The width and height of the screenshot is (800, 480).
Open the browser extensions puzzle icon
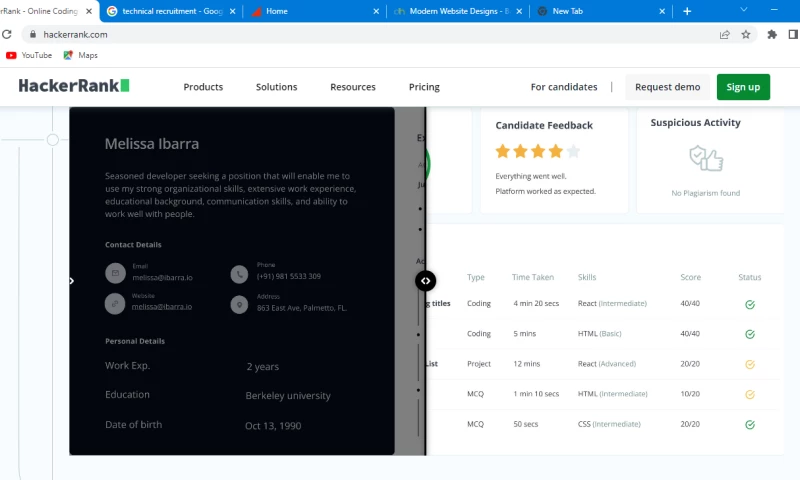pyautogui.click(x=772, y=34)
